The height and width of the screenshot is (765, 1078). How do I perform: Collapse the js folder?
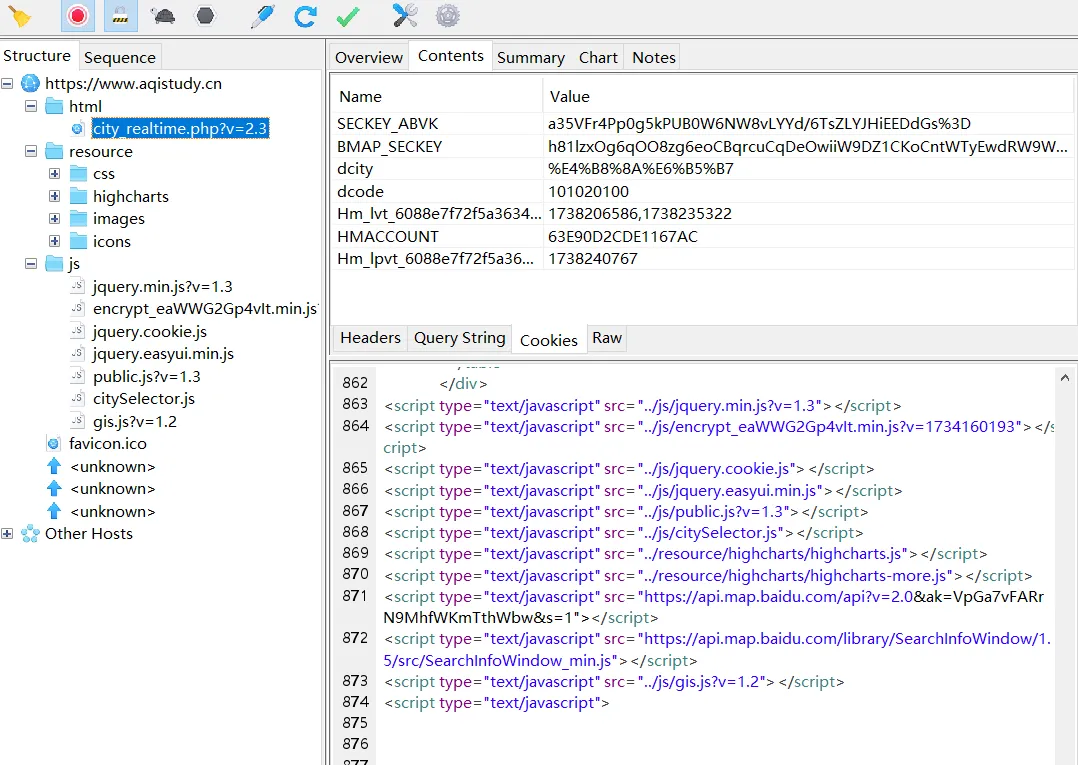[31, 263]
